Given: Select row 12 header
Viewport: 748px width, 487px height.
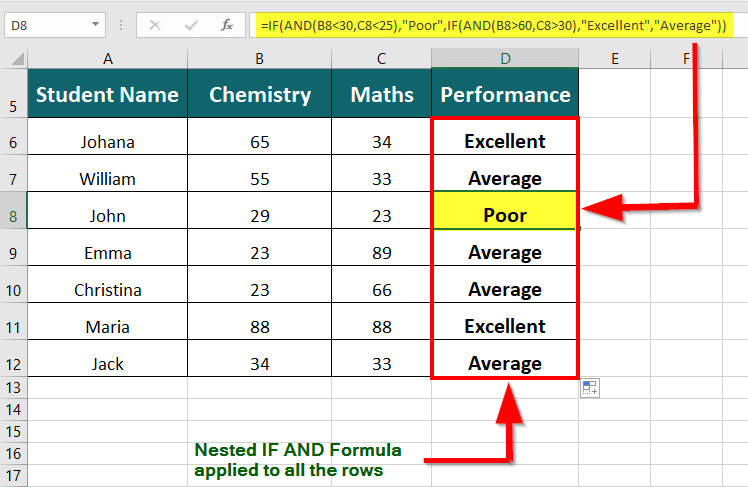Looking at the screenshot, I should 13,359.
